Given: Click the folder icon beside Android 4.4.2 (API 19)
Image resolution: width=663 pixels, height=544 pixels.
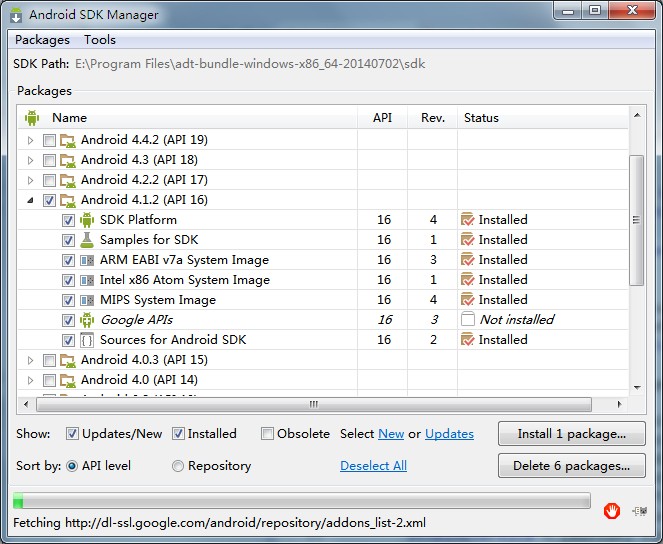Looking at the screenshot, I should point(68,140).
